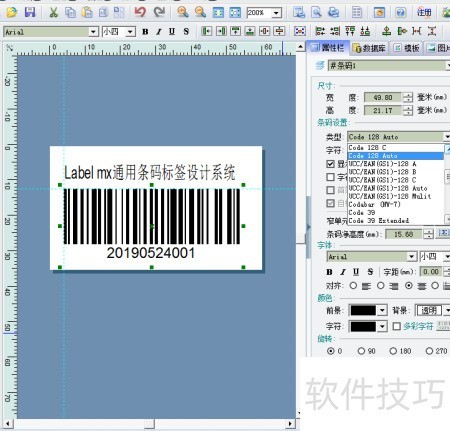
Task: Align objects to the right edge
Action: click(x=221, y=31)
